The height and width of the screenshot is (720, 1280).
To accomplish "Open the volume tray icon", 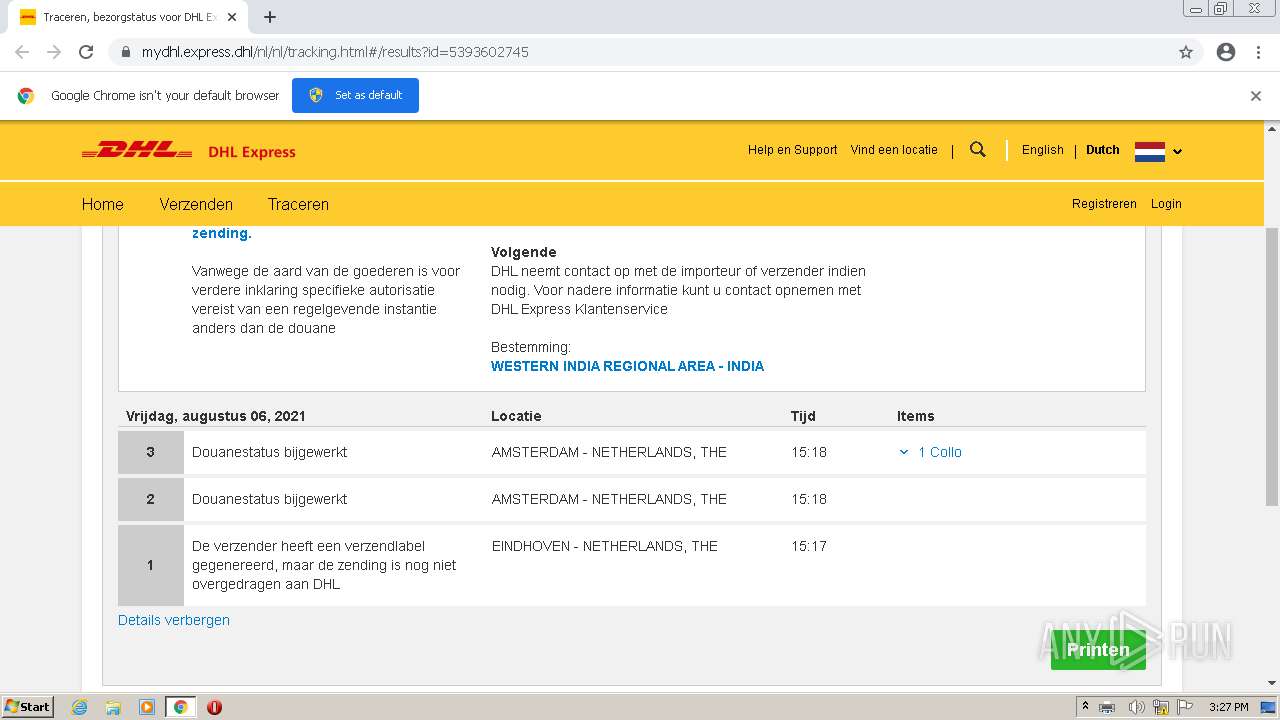I will (1136, 707).
